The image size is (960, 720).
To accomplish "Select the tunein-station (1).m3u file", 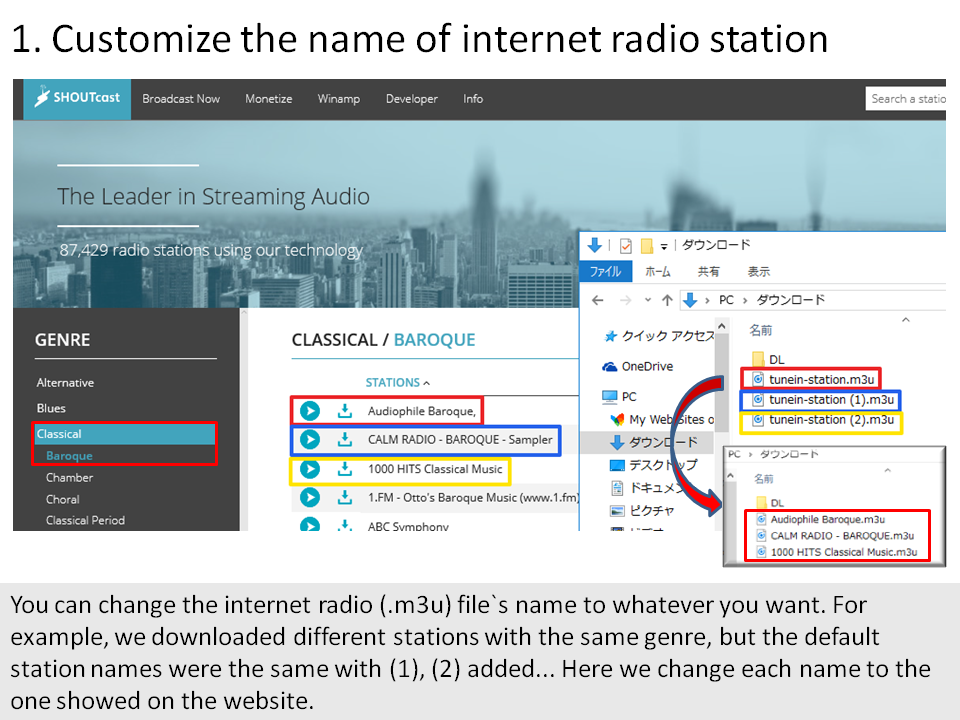I will (823, 399).
